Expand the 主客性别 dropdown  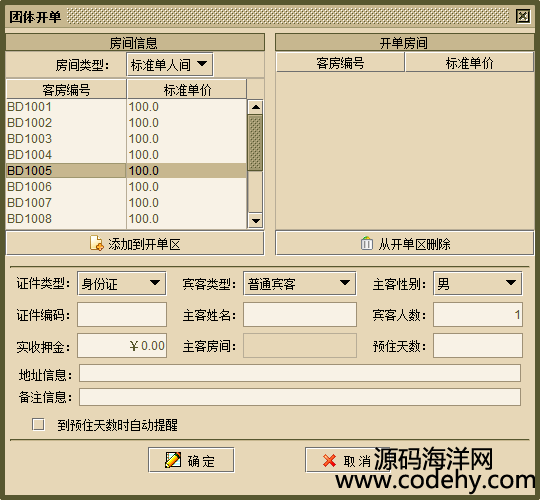[478, 283]
